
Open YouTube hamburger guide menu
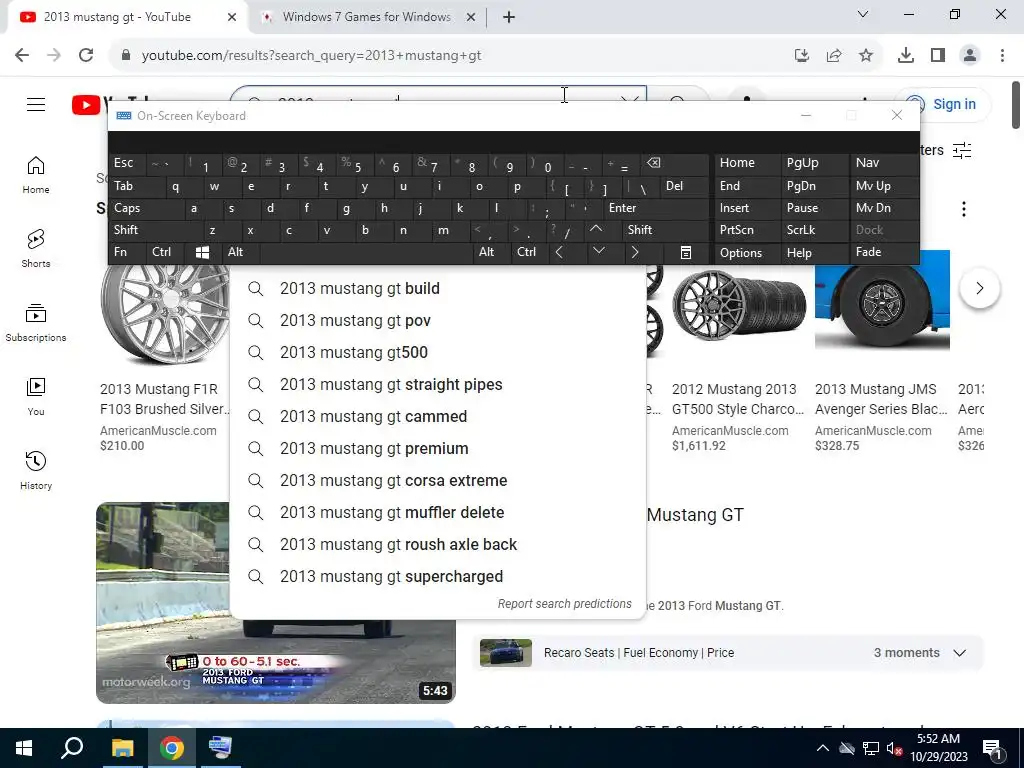point(36,104)
